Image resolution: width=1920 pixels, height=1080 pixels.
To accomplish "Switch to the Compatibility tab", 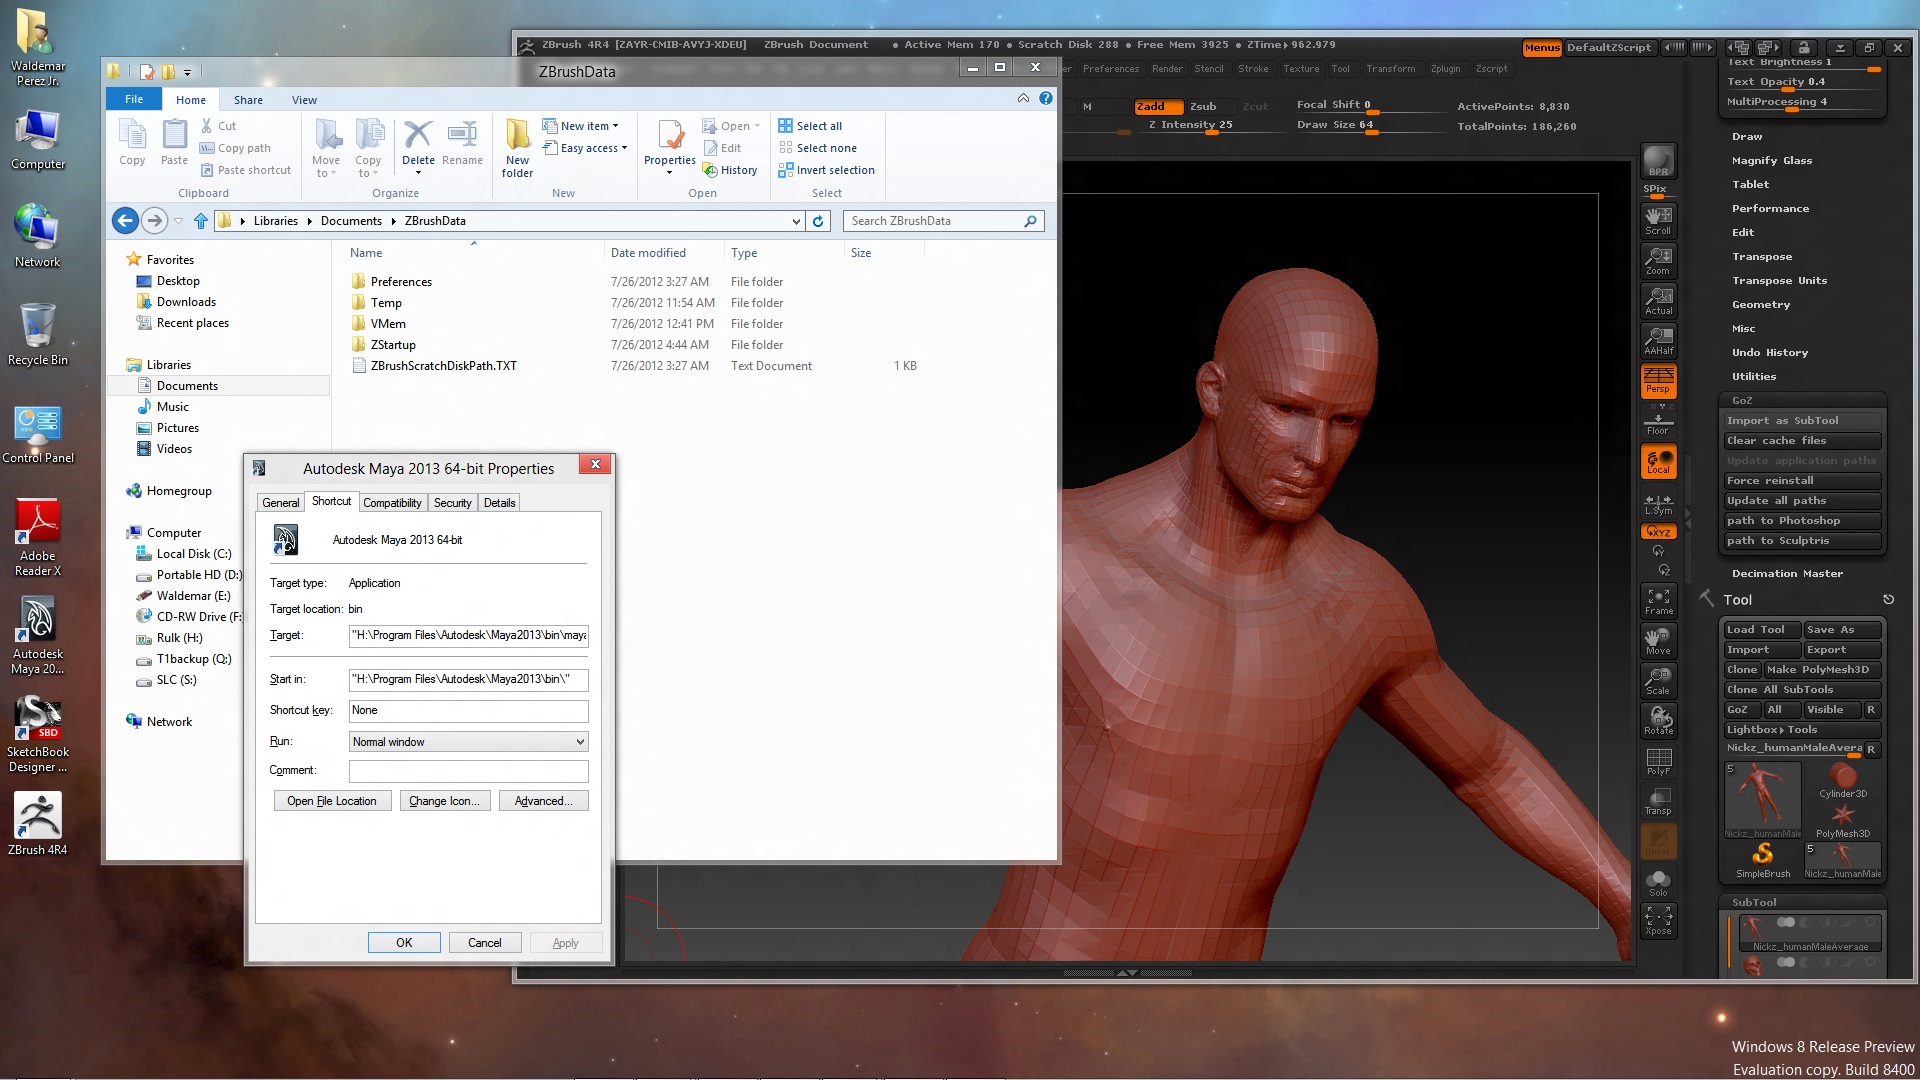I will 392,503.
